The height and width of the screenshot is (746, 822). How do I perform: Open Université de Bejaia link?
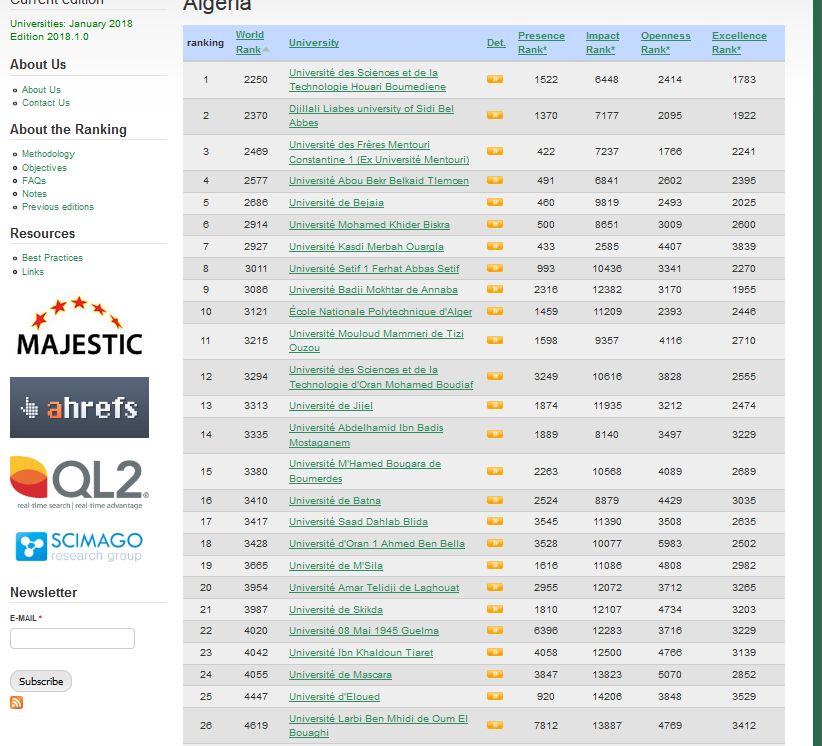tap(336, 202)
